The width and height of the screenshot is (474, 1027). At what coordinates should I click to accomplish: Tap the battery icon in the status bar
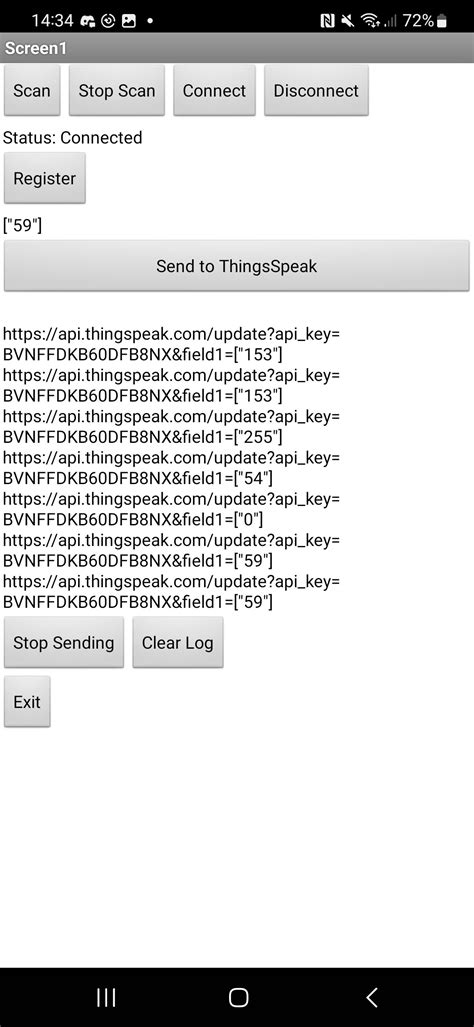point(441,21)
